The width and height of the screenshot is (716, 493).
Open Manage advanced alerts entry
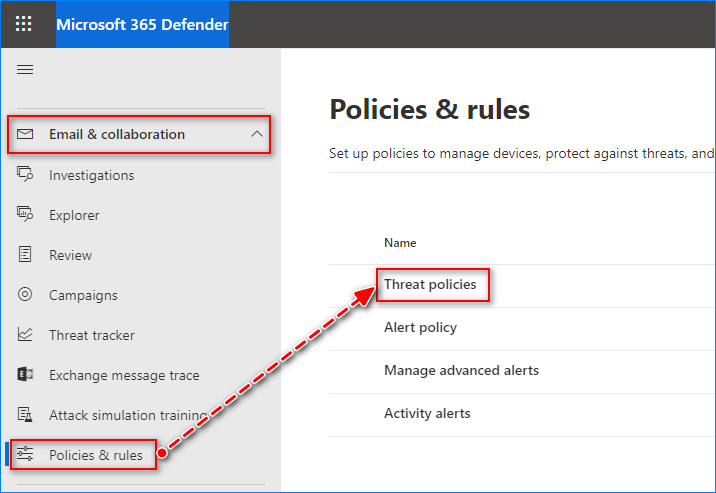(461, 370)
